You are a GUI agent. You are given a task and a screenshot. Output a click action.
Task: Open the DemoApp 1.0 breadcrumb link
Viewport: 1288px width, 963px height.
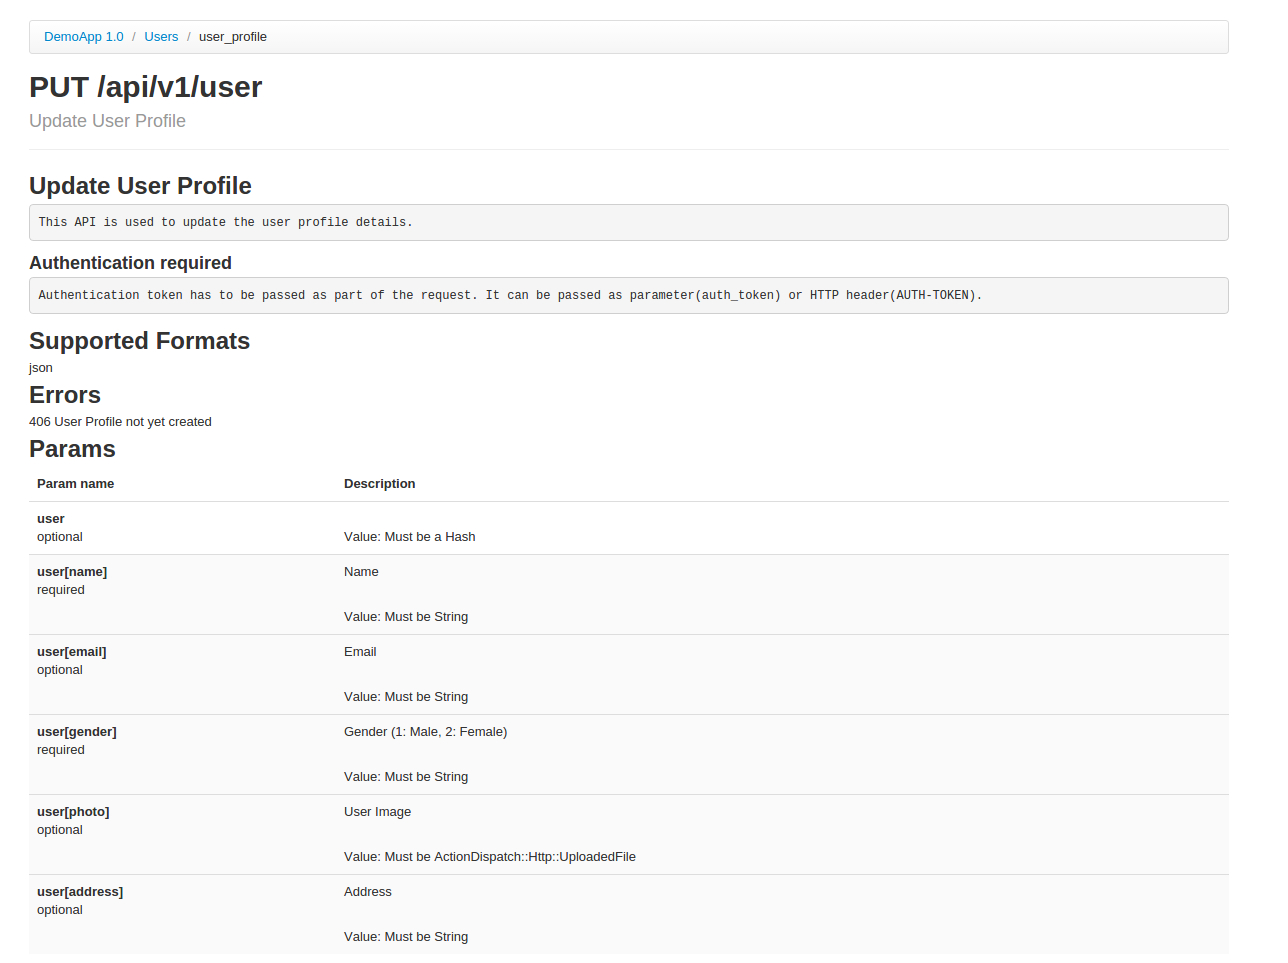pyautogui.click(x=84, y=36)
